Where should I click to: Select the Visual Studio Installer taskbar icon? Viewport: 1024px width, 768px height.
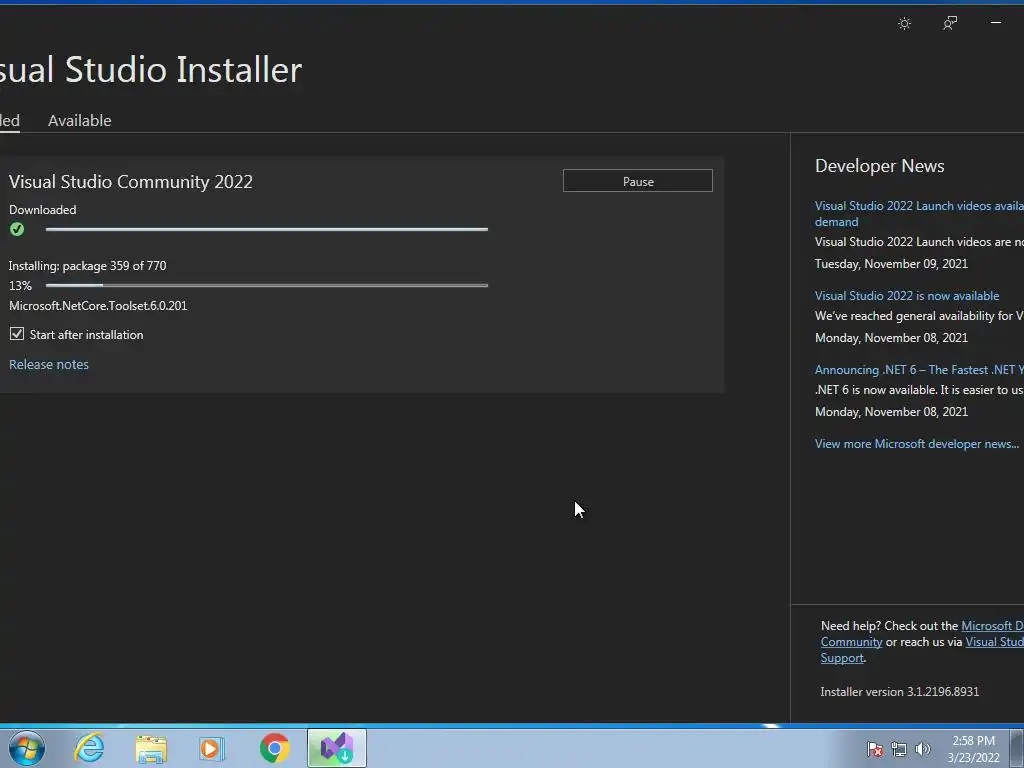337,748
